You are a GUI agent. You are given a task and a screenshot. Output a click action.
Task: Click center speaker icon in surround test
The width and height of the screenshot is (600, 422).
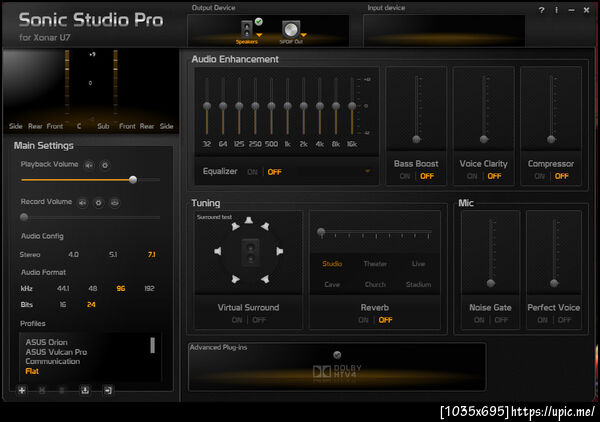pos(250,253)
